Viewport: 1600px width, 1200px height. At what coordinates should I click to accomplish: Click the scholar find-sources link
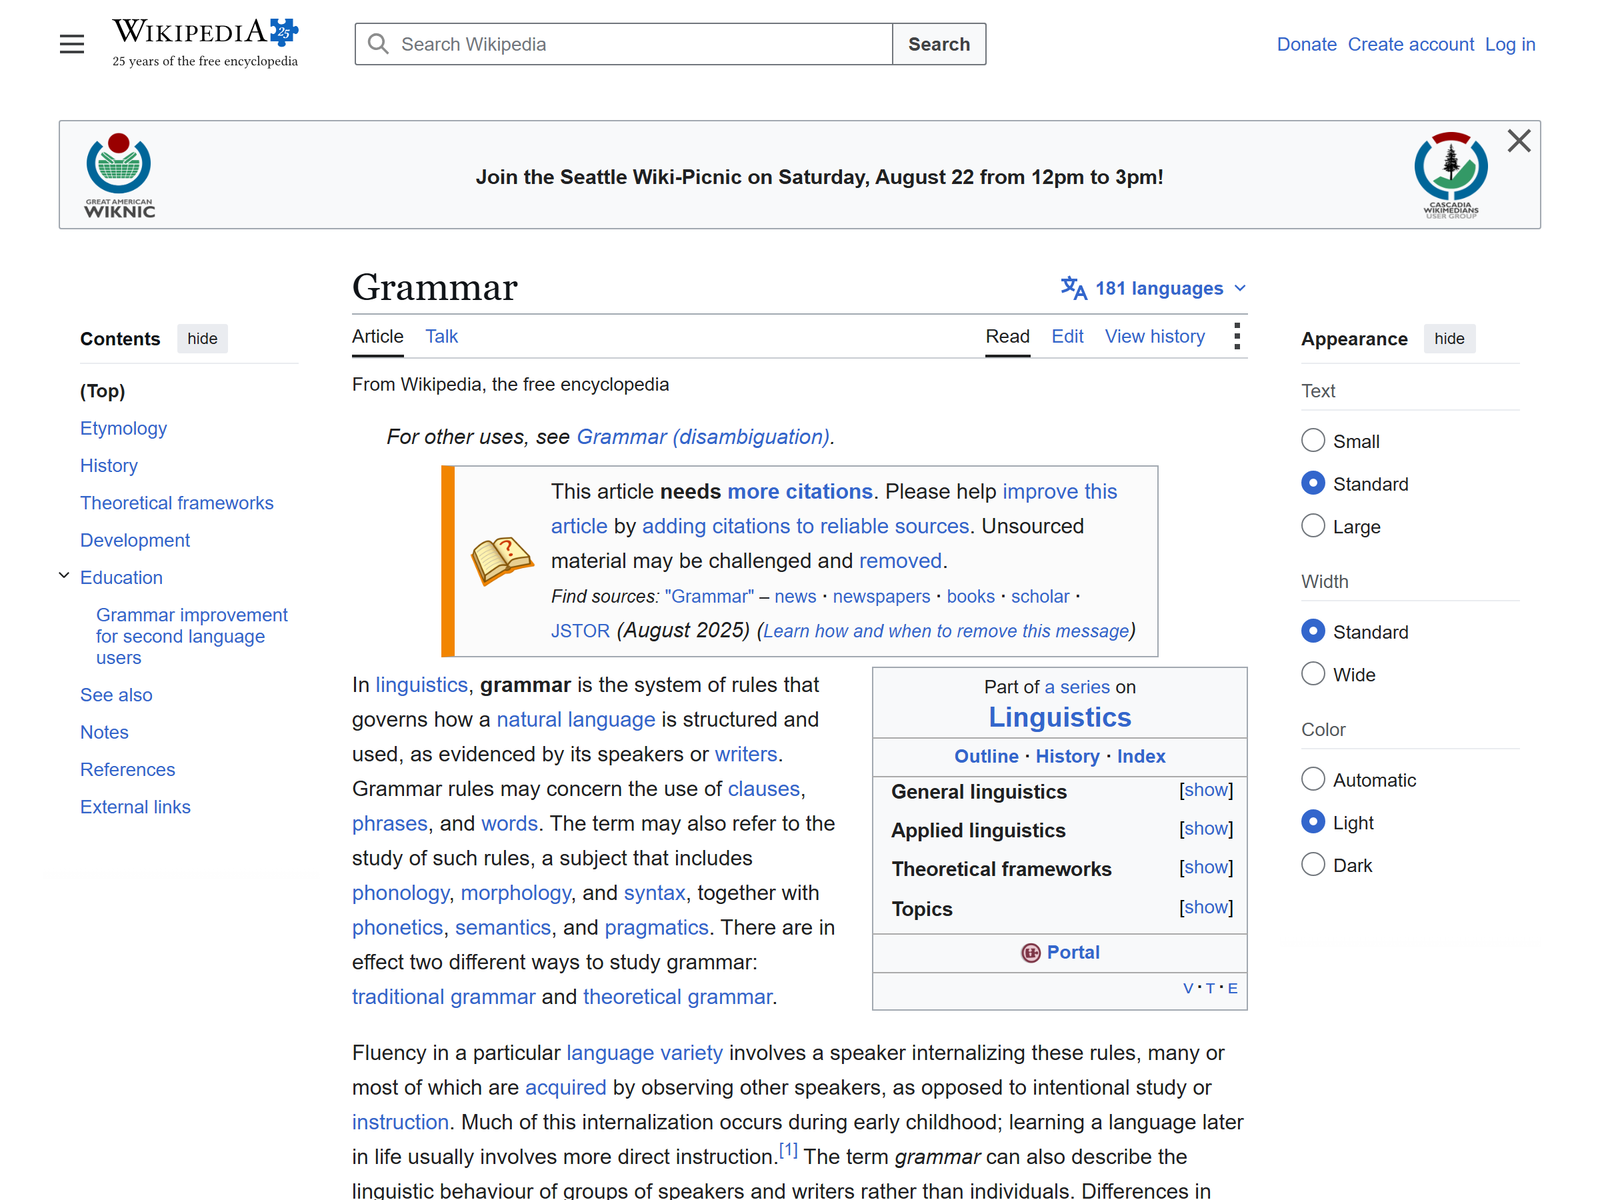(1040, 596)
